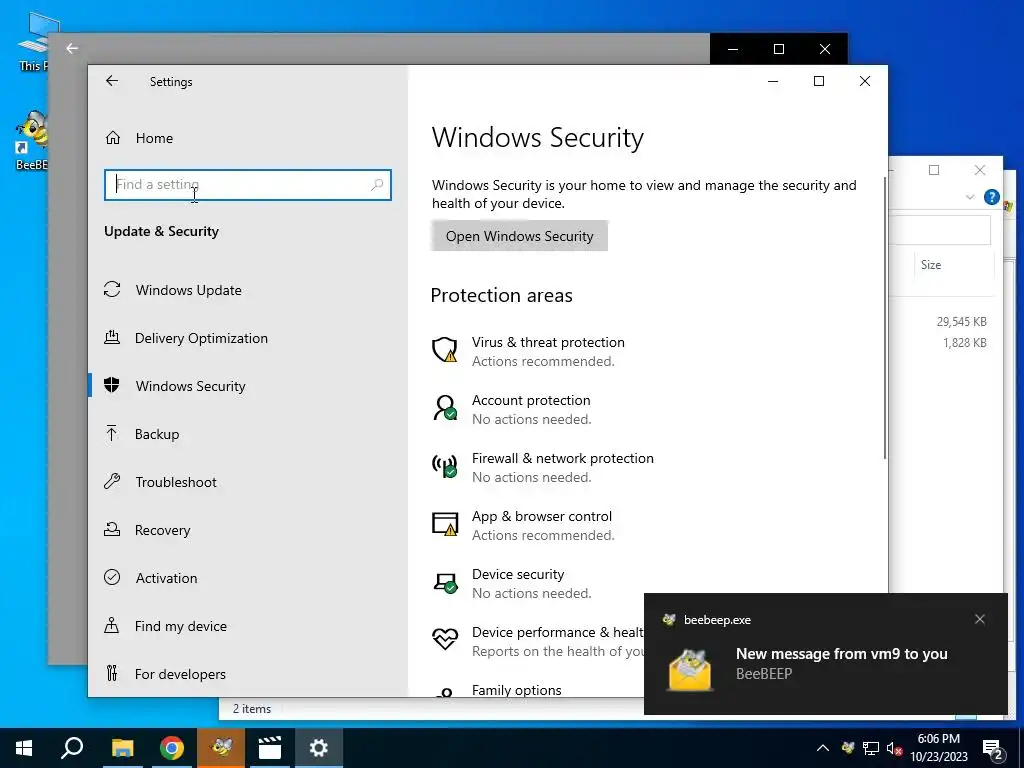1024x768 pixels.
Task: Open the Find my device section
Action: (180, 626)
